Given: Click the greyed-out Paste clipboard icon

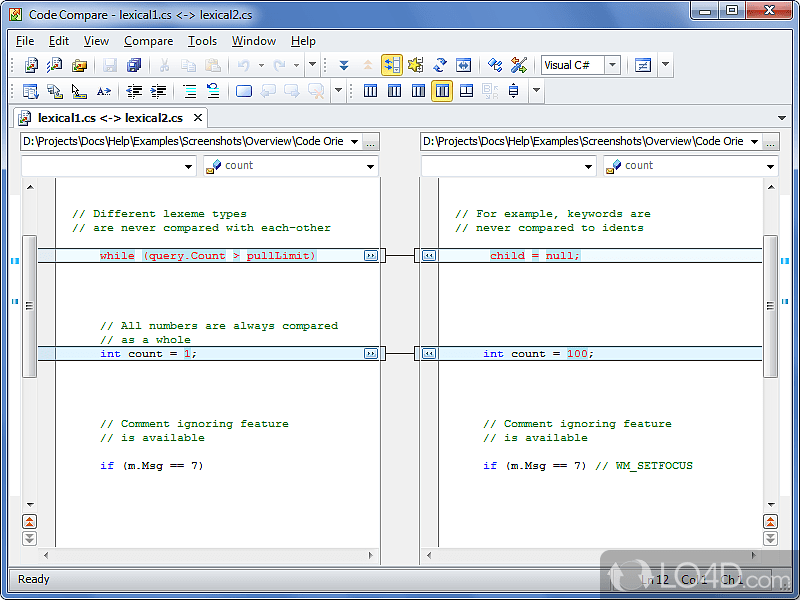Looking at the screenshot, I should coord(213,65).
